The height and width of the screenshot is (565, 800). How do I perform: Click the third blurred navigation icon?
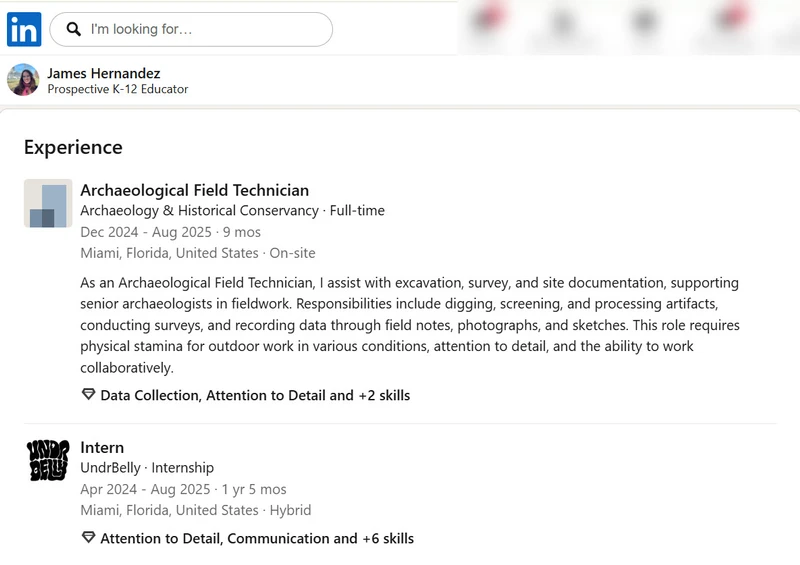click(644, 23)
